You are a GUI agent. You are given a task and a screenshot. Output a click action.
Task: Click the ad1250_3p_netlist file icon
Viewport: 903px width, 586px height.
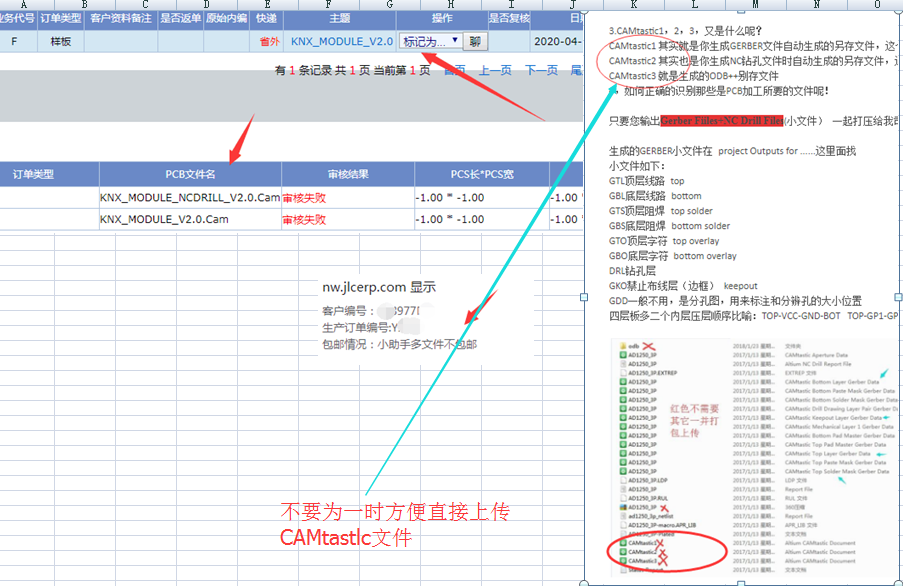coord(622,515)
